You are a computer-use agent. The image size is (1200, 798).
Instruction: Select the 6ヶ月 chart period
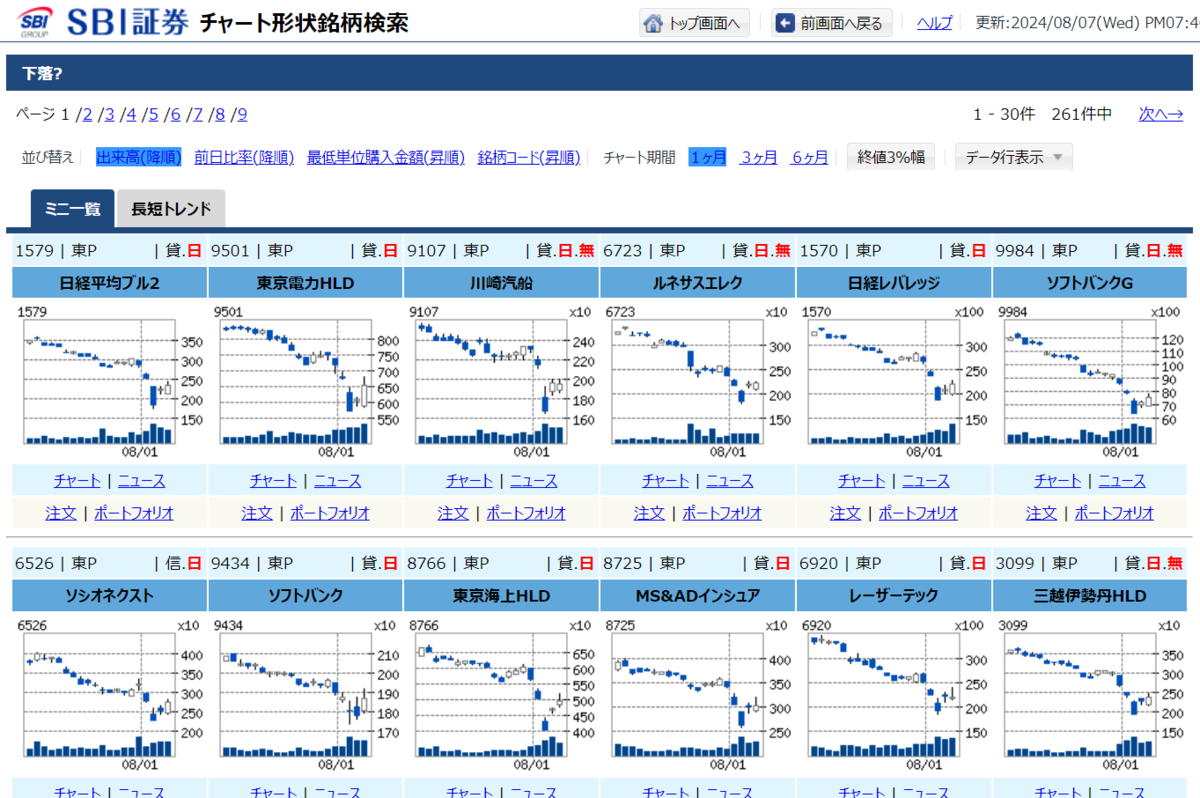(809, 157)
